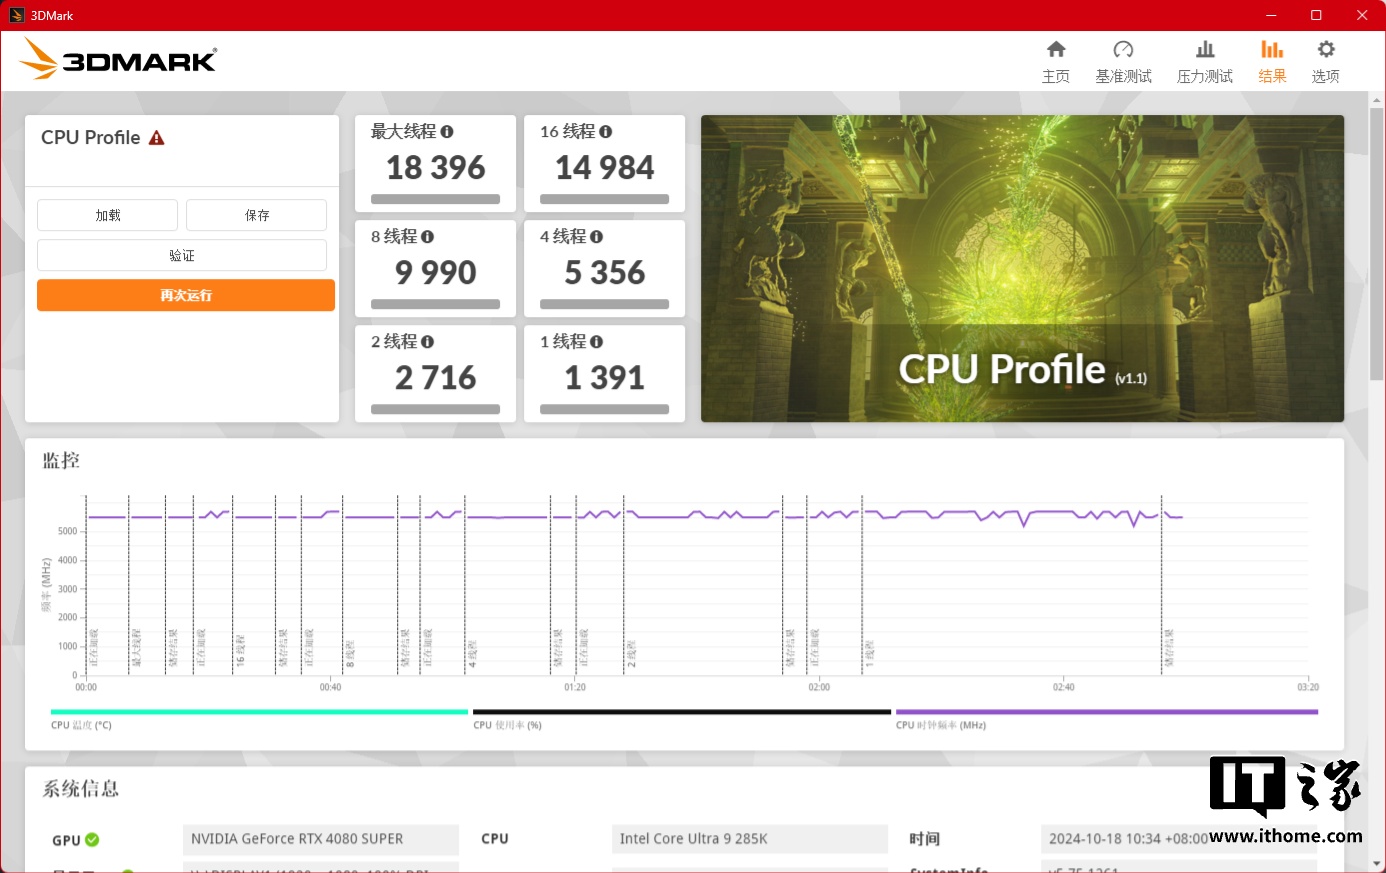
Task: Open the 压力测试 stress test icon
Action: [x=1205, y=50]
